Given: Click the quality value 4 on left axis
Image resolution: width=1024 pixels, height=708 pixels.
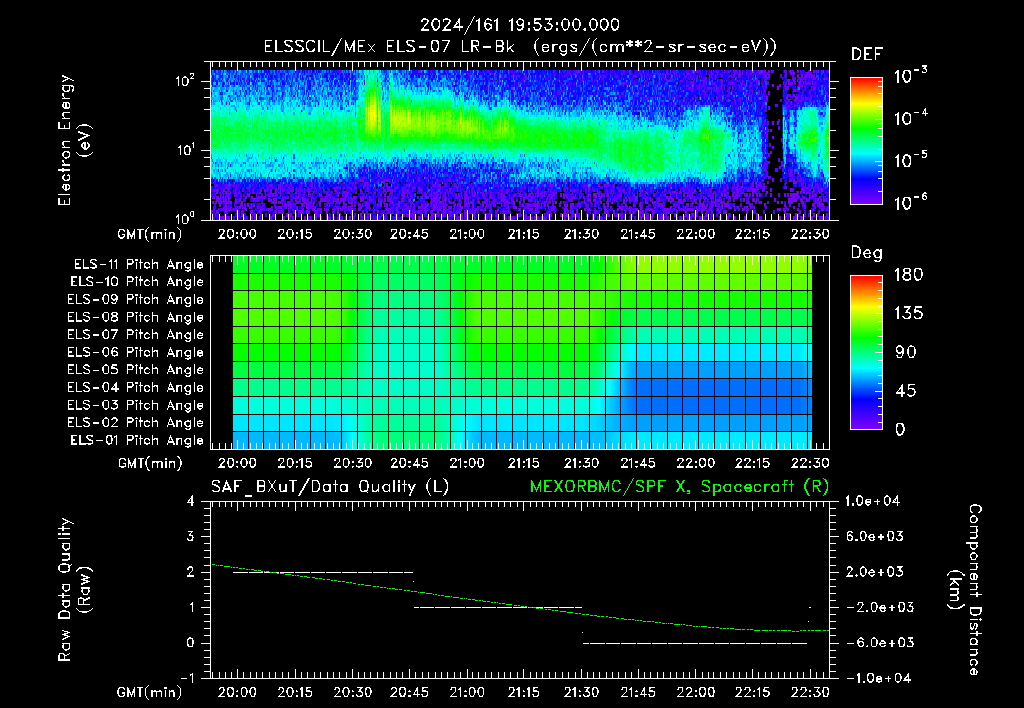Looking at the screenshot, I should coord(191,502).
